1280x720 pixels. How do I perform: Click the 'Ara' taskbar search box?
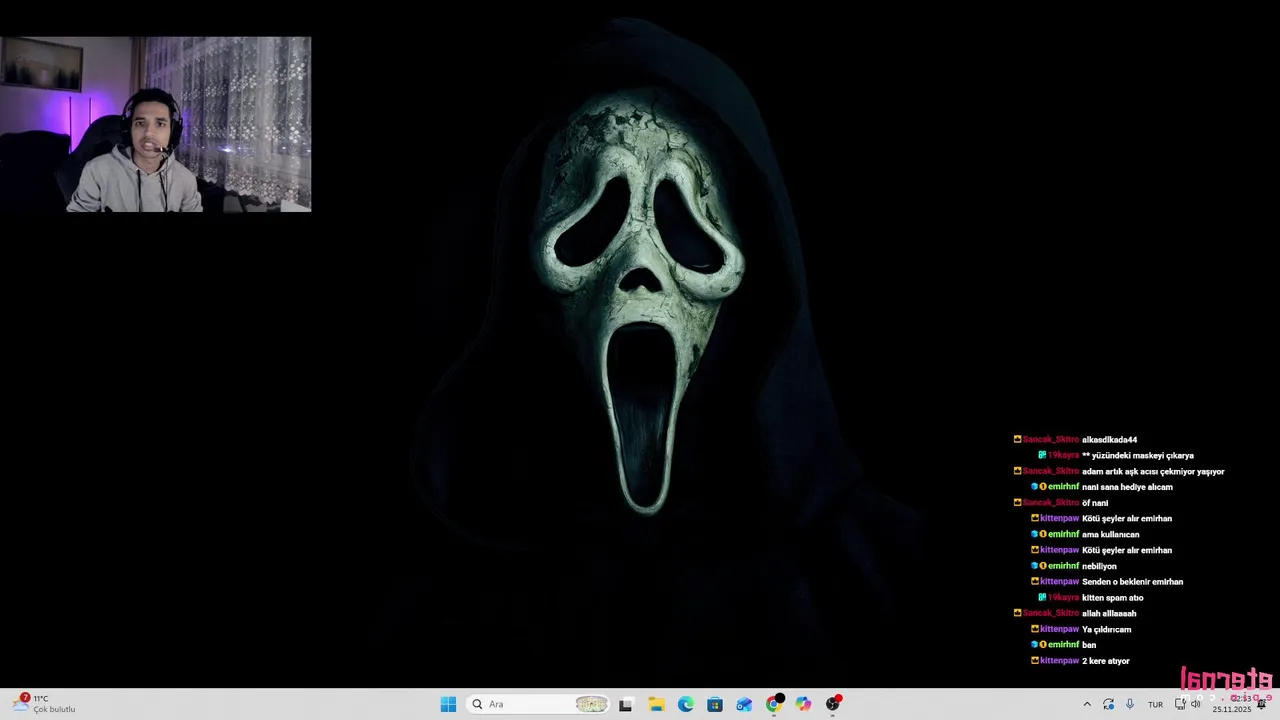539,704
